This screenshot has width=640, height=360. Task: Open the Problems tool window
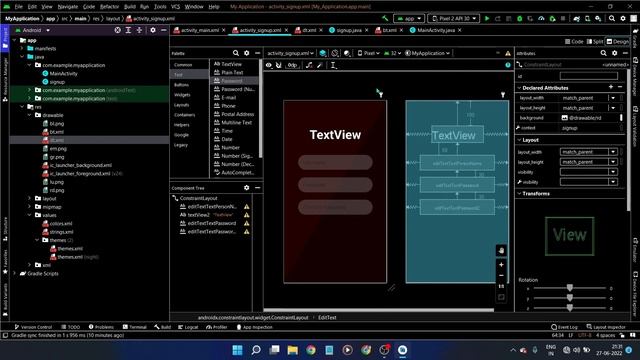(x=101, y=327)
